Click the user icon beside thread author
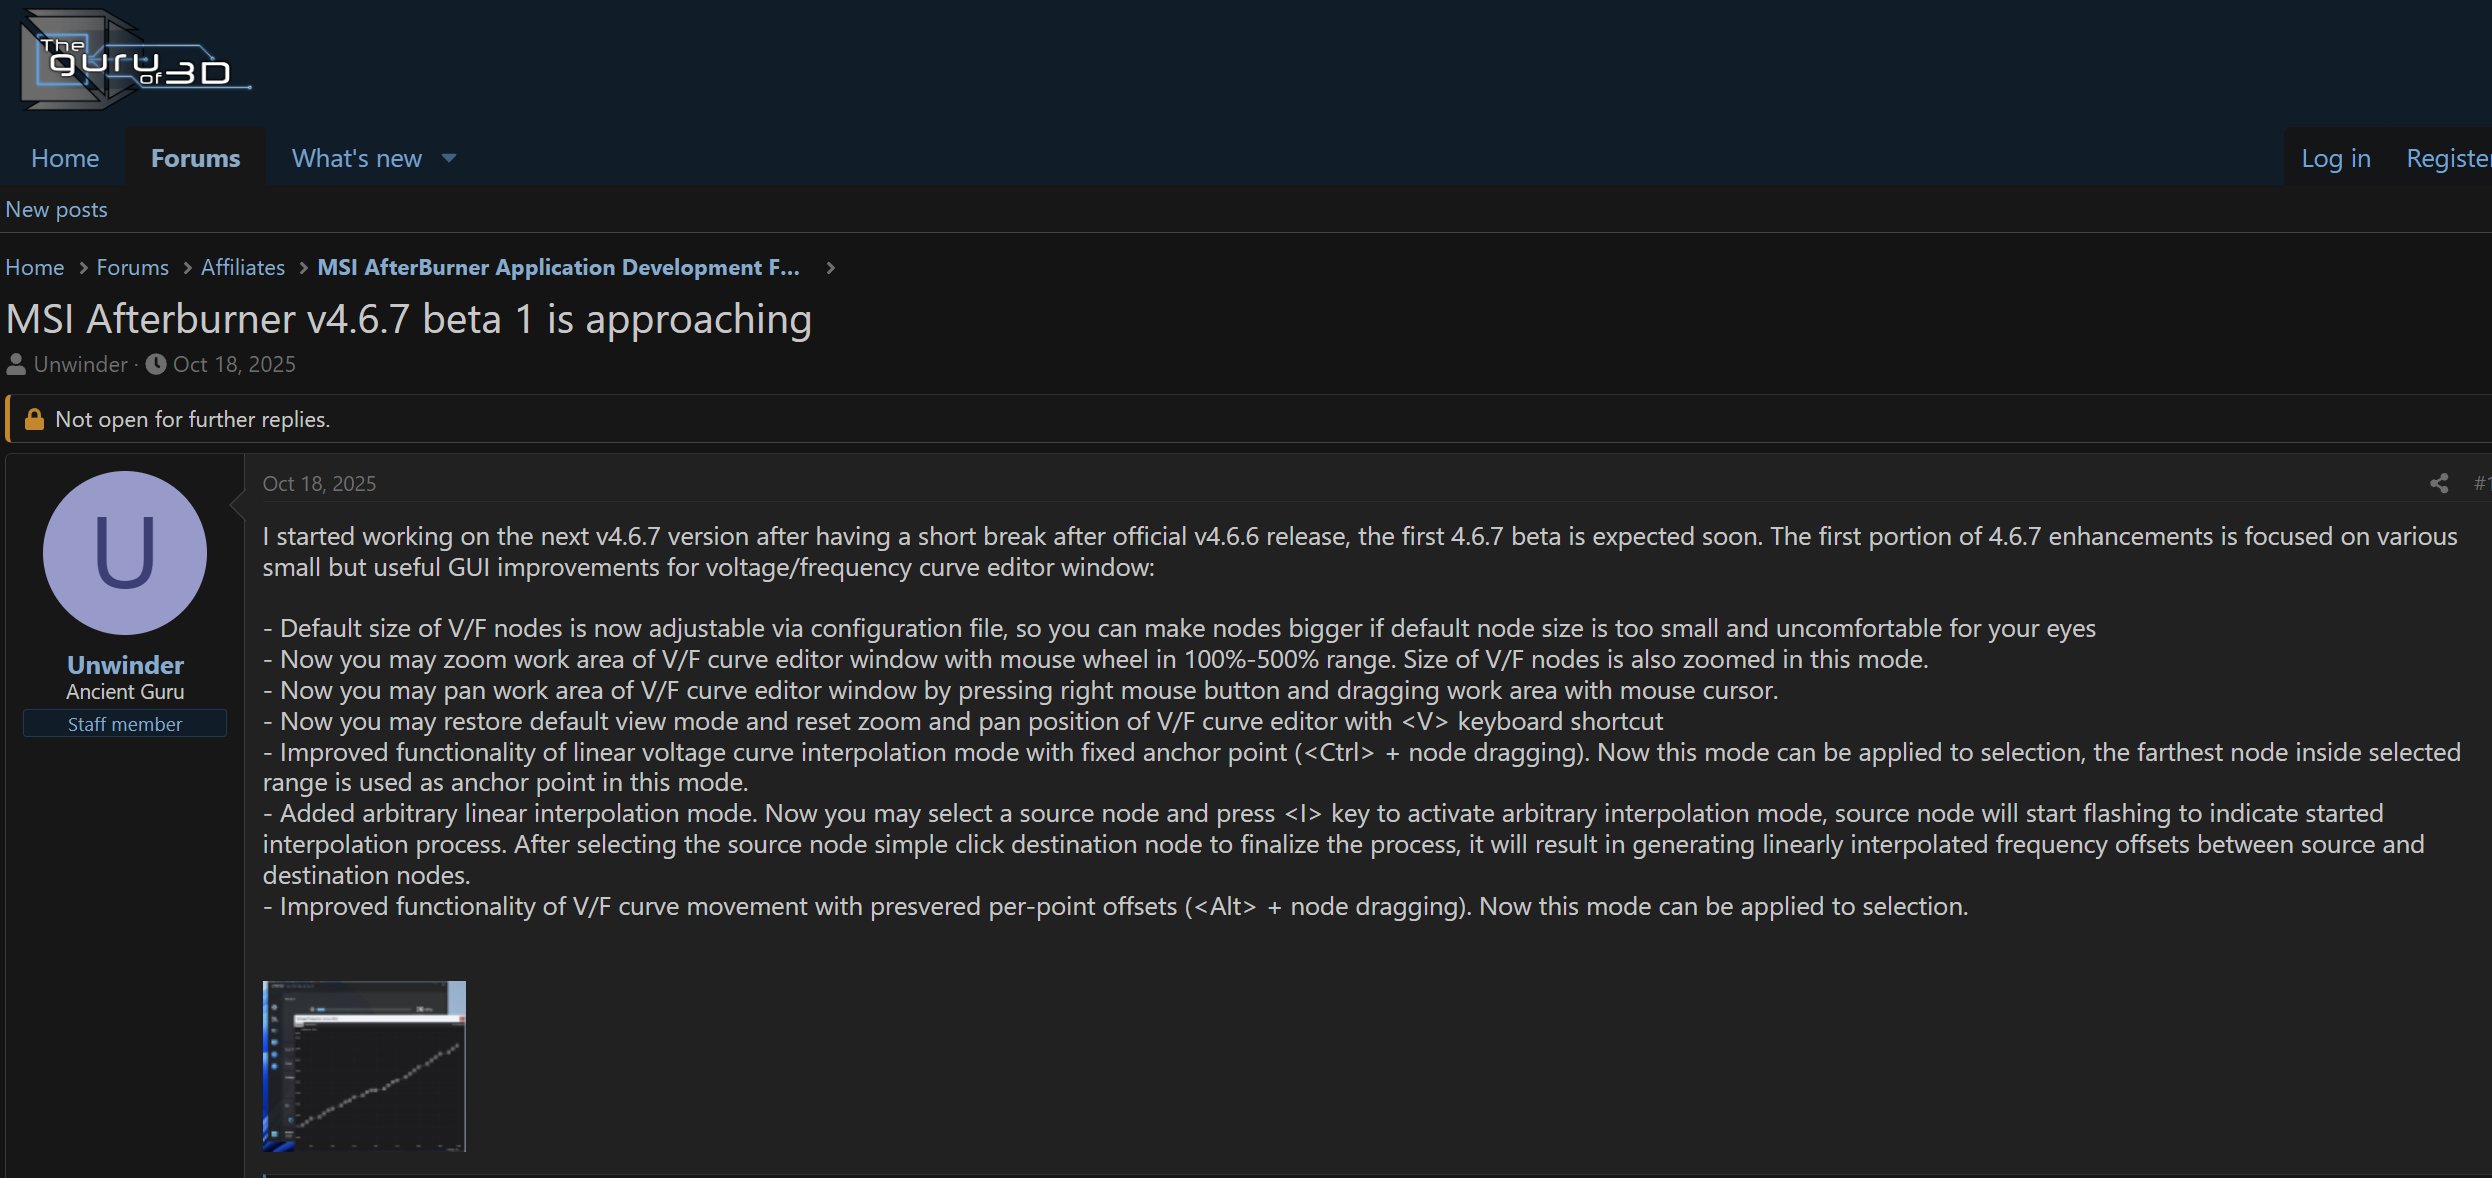The image size is (2492, 1178). click(16, 364)
